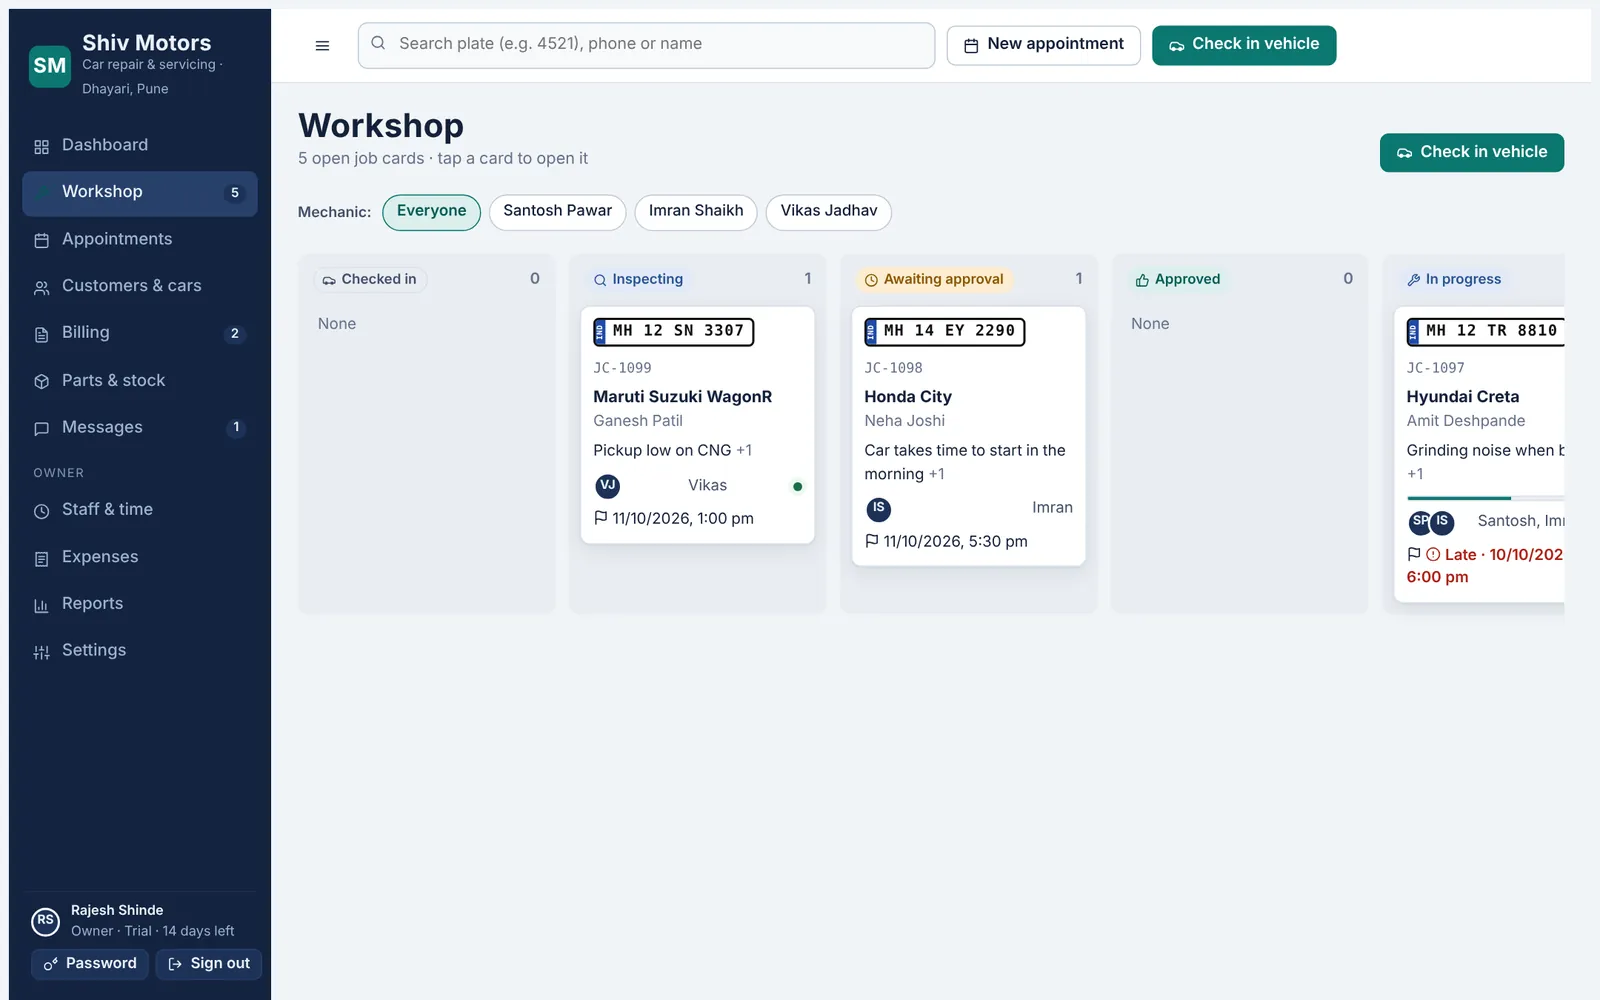Click the IS avatar on Honda City card
Screen dimensions: 1600x1000
878,509
